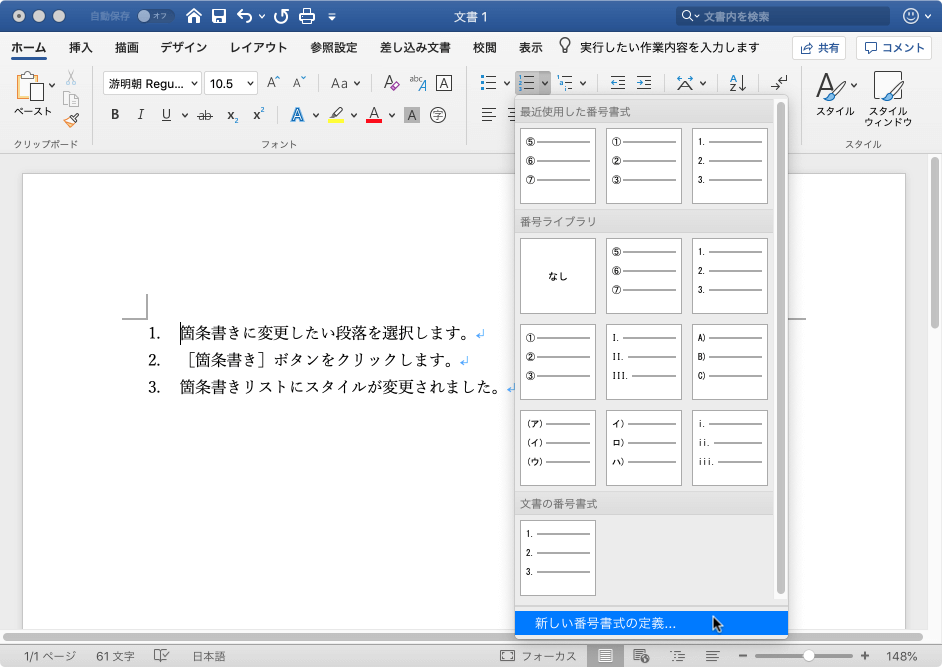Apply subscript formatting
The width and height of the screenshot is (942, 667).
pos(232,115)
